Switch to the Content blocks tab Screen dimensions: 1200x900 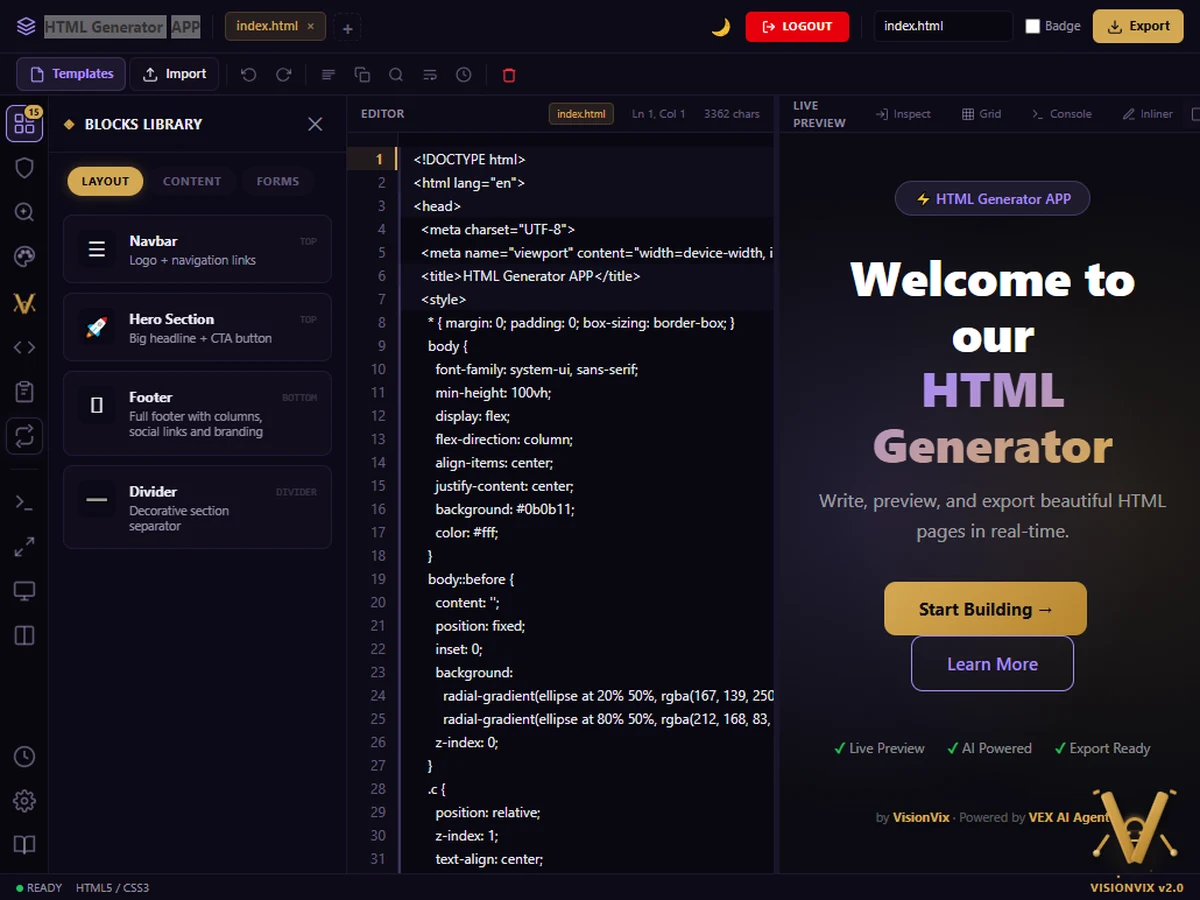tap(192, 181)
